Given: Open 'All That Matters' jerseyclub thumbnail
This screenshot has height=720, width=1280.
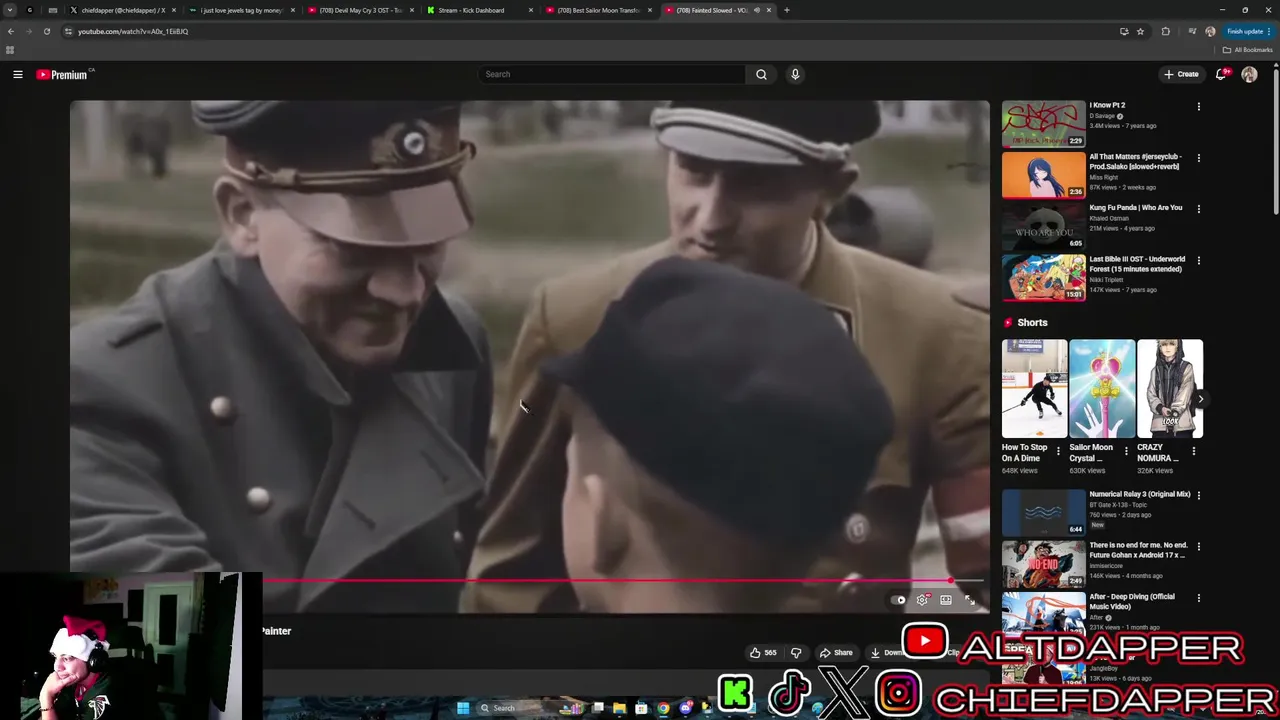Looking at the screenshot, I should 1043,175.
